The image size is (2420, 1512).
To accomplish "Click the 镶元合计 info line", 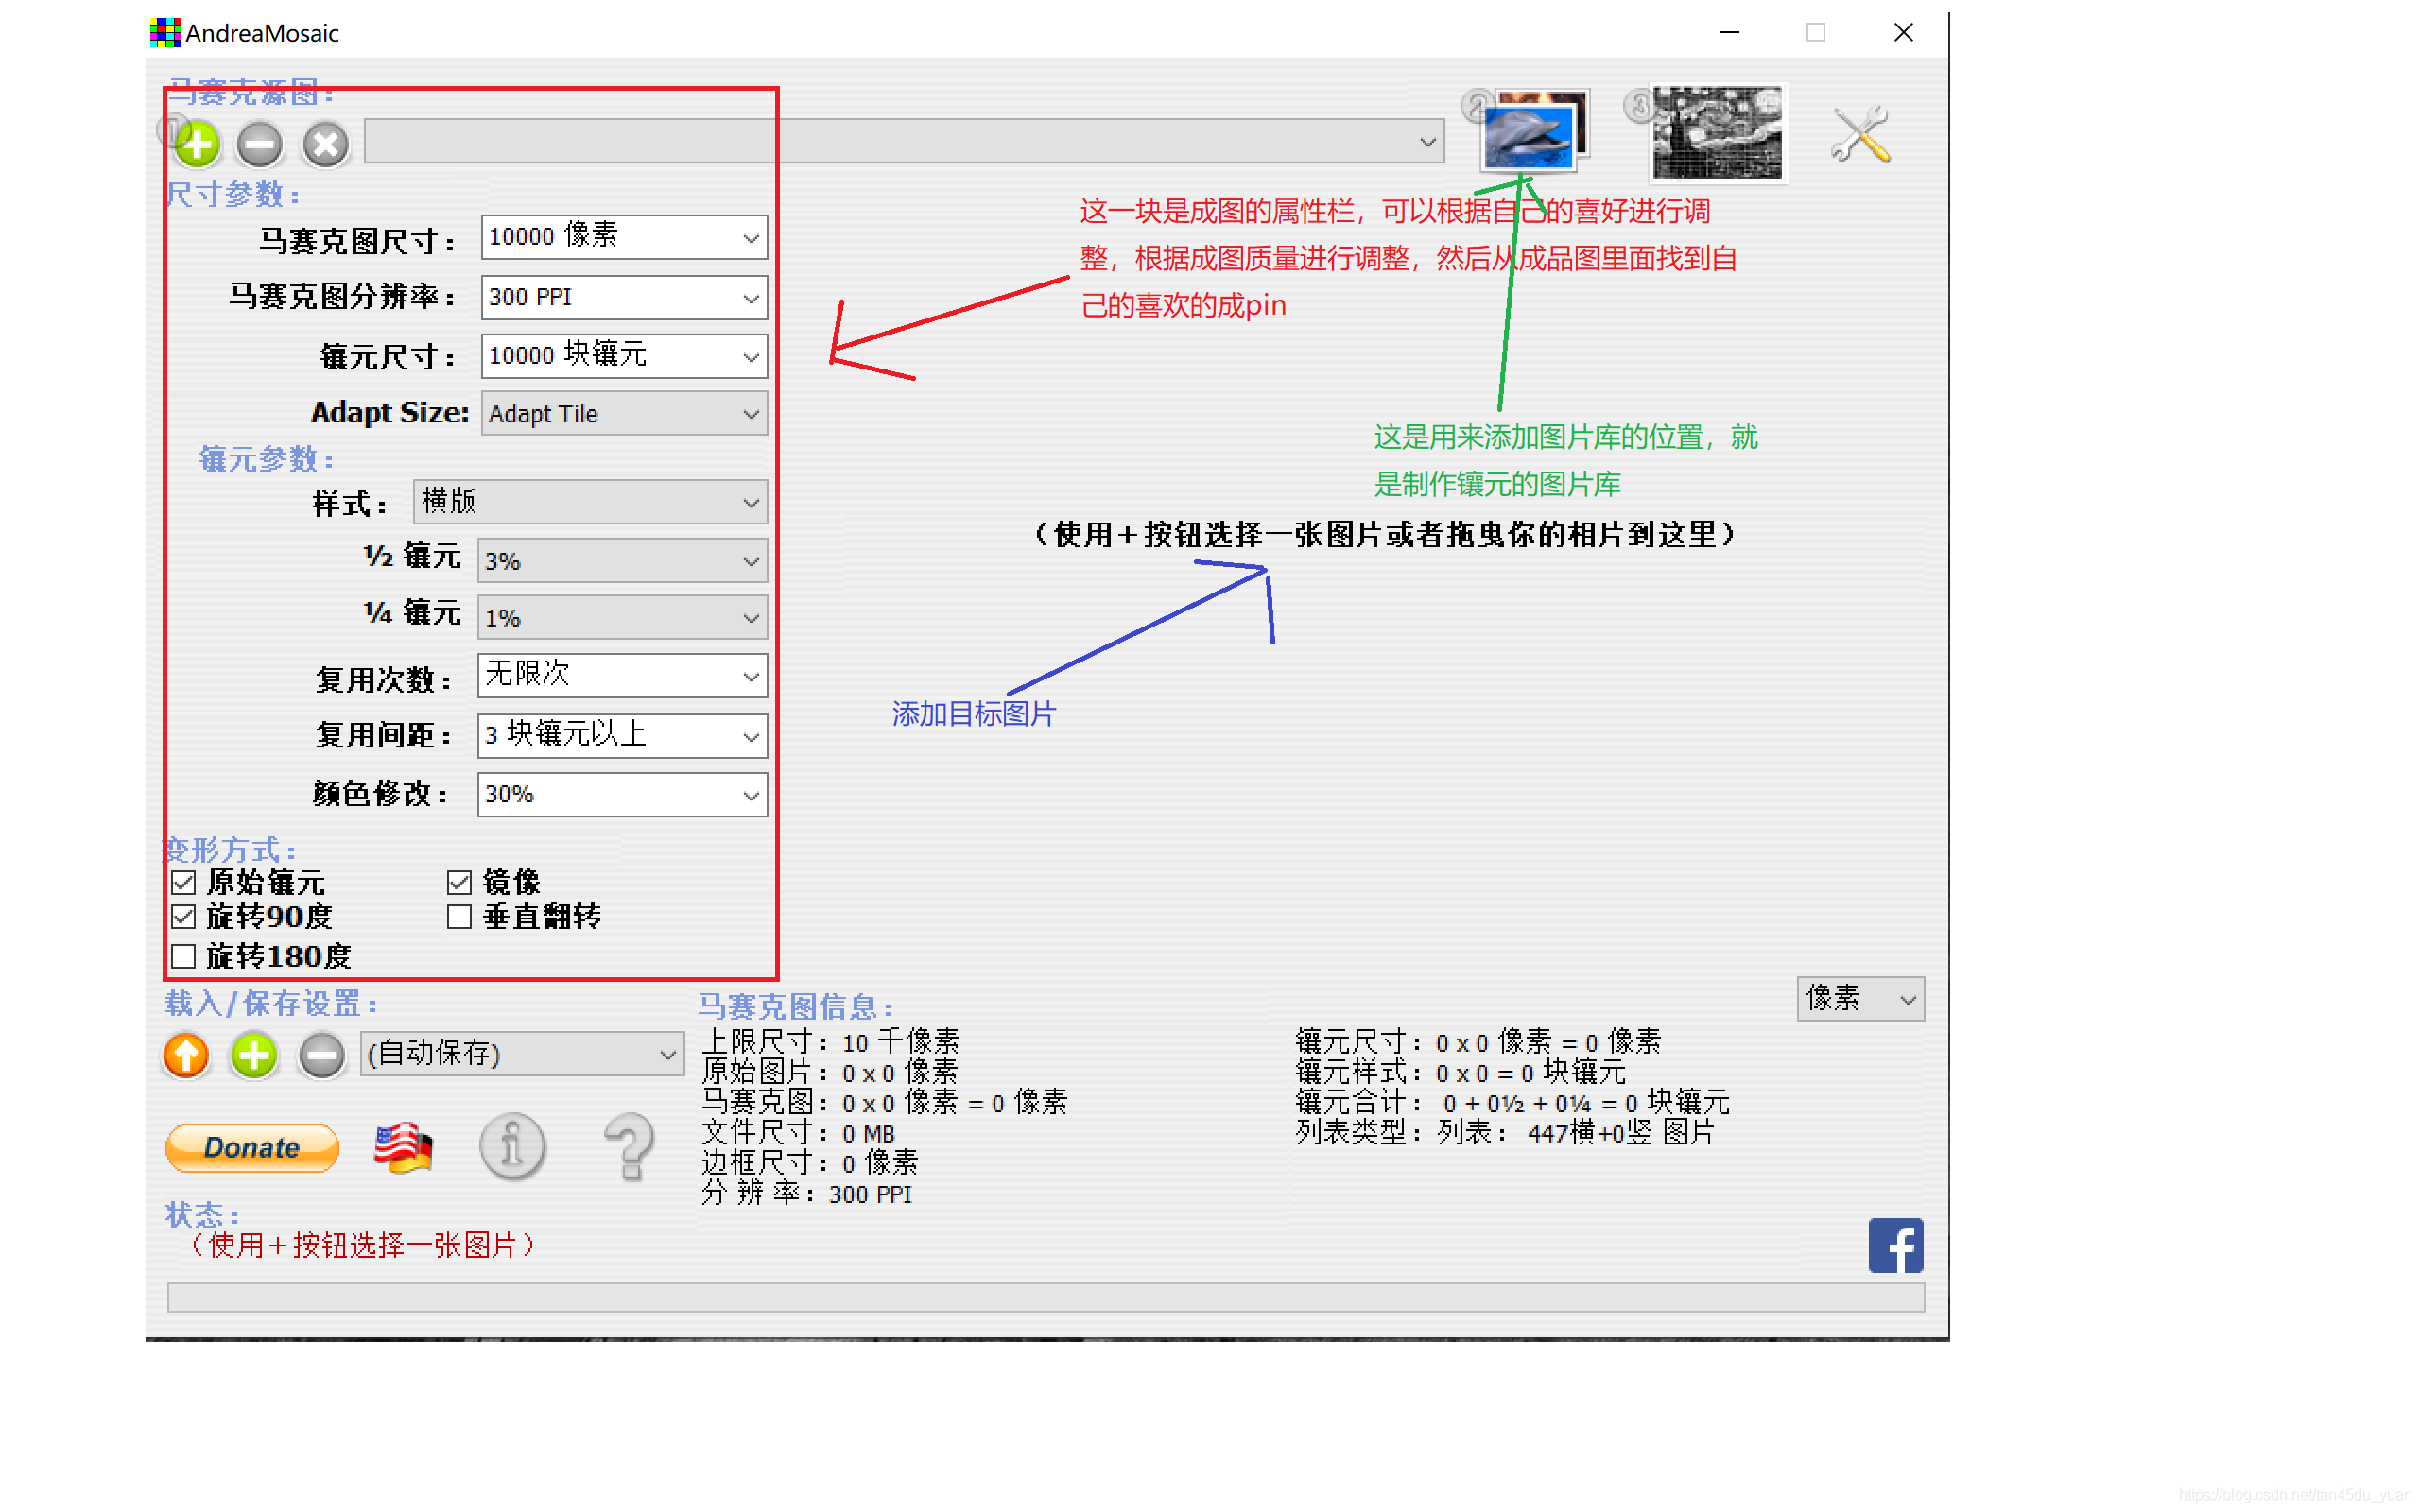I will (1512, 1102).
